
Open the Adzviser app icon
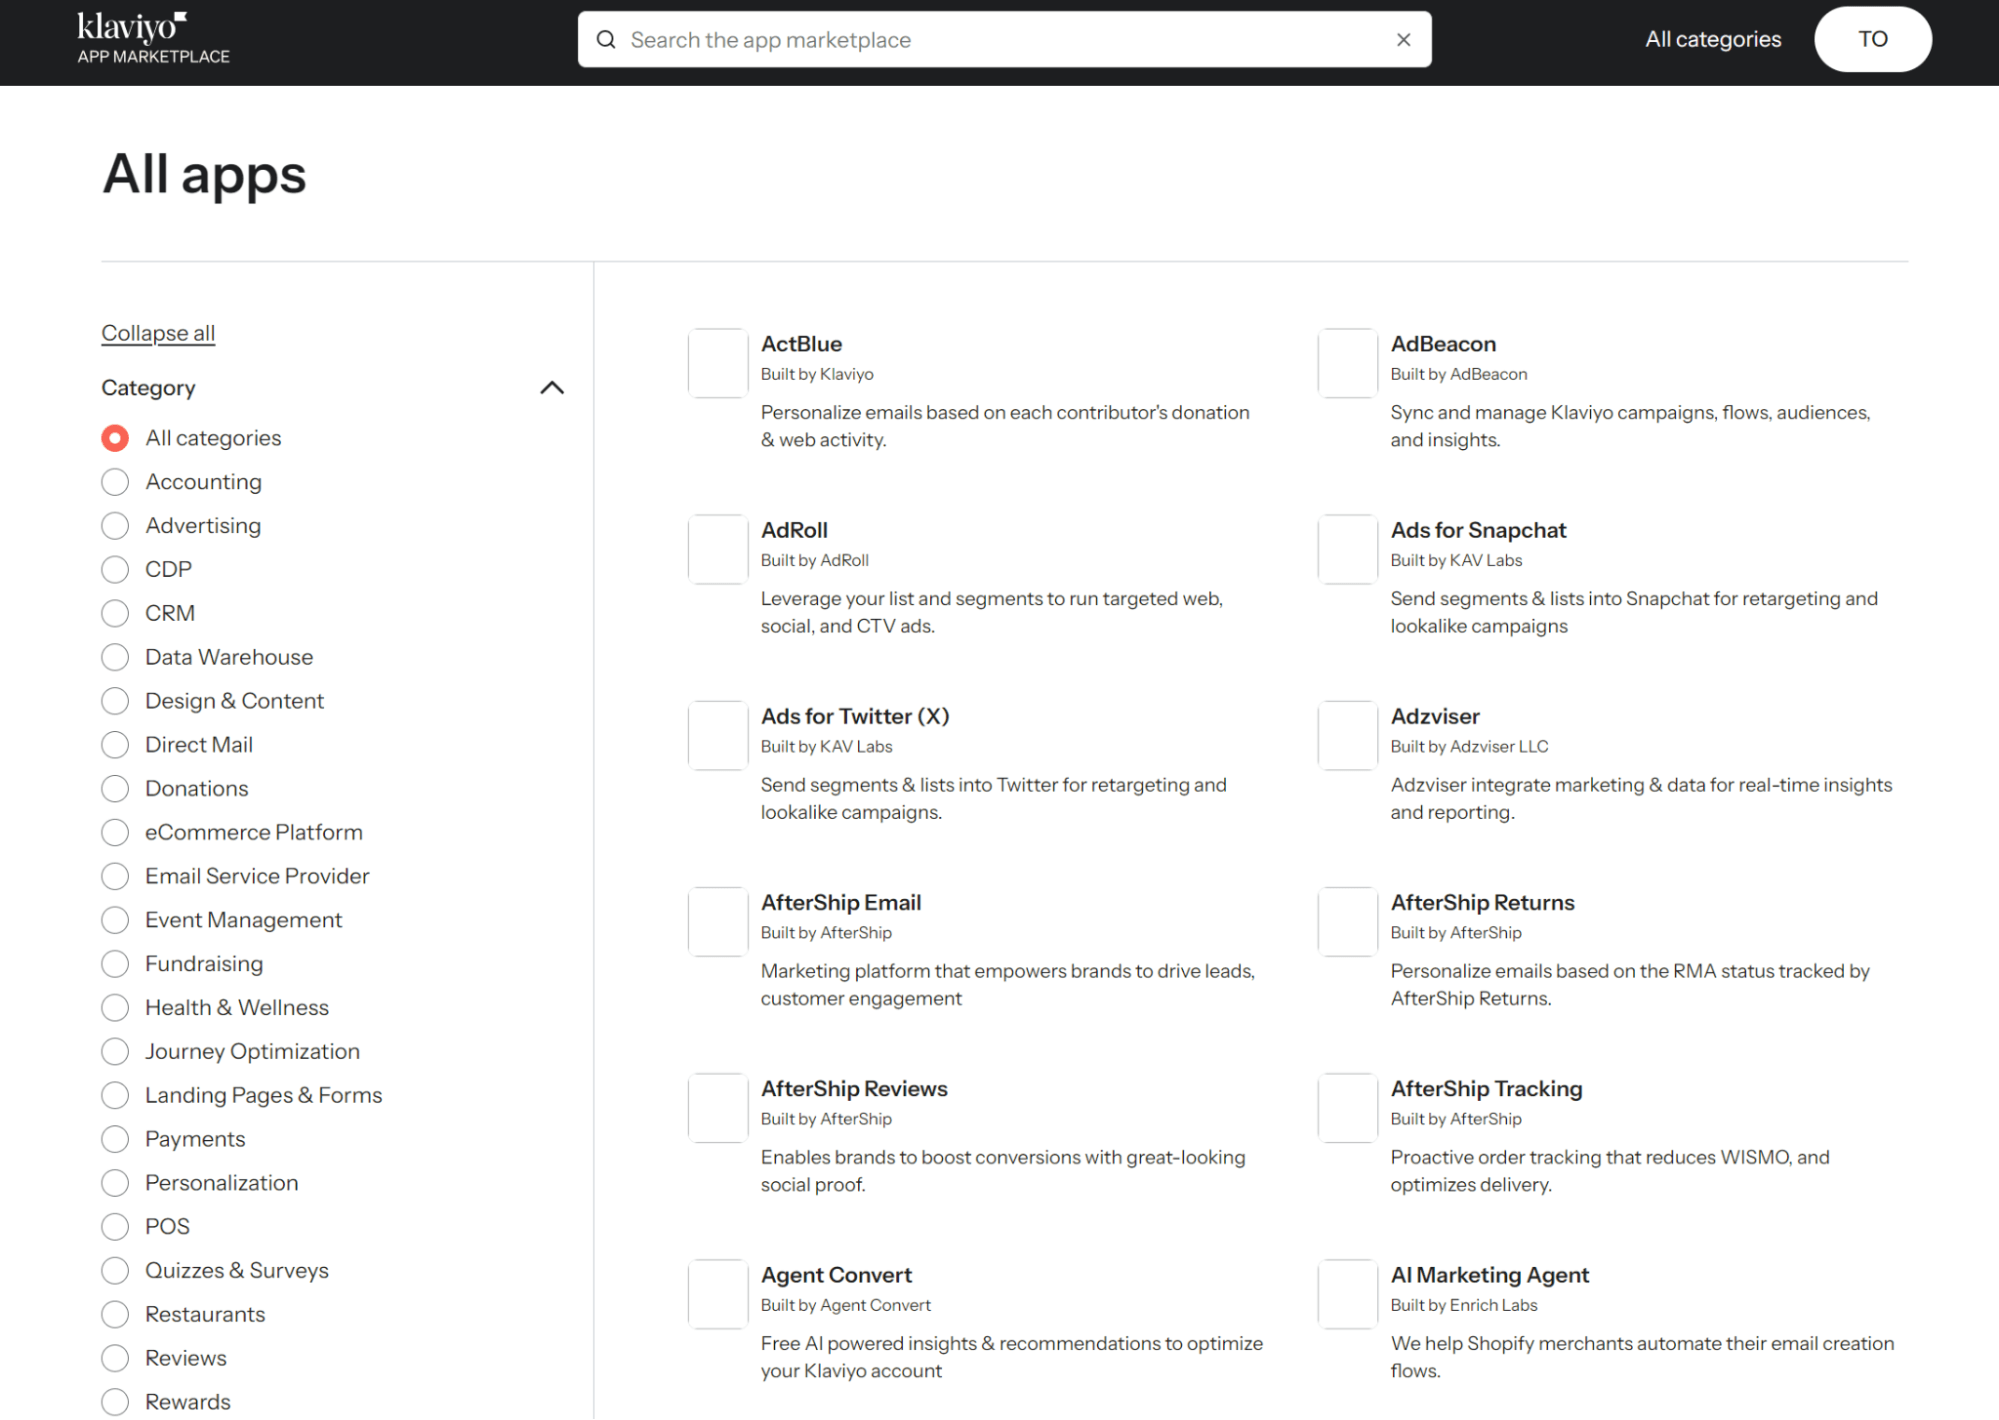1348,735
